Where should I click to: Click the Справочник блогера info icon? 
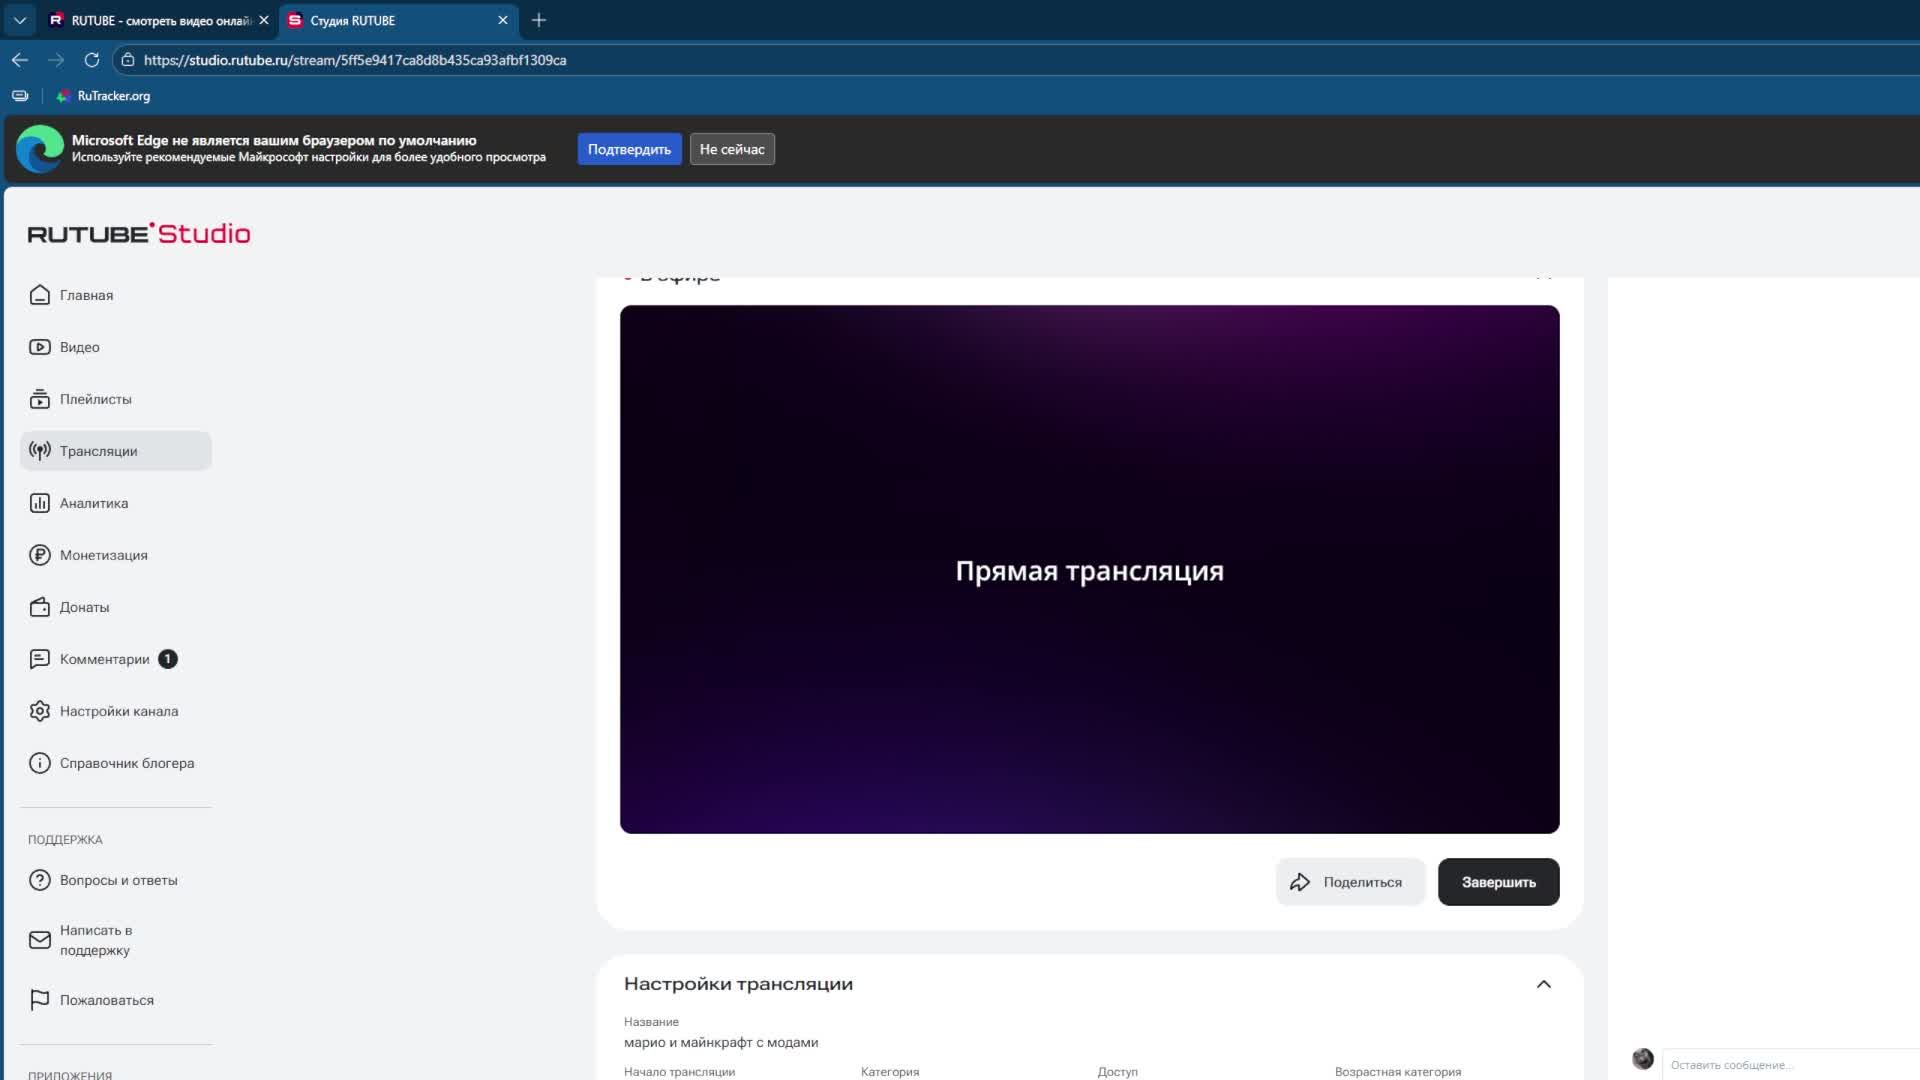(x=40, y=763)
